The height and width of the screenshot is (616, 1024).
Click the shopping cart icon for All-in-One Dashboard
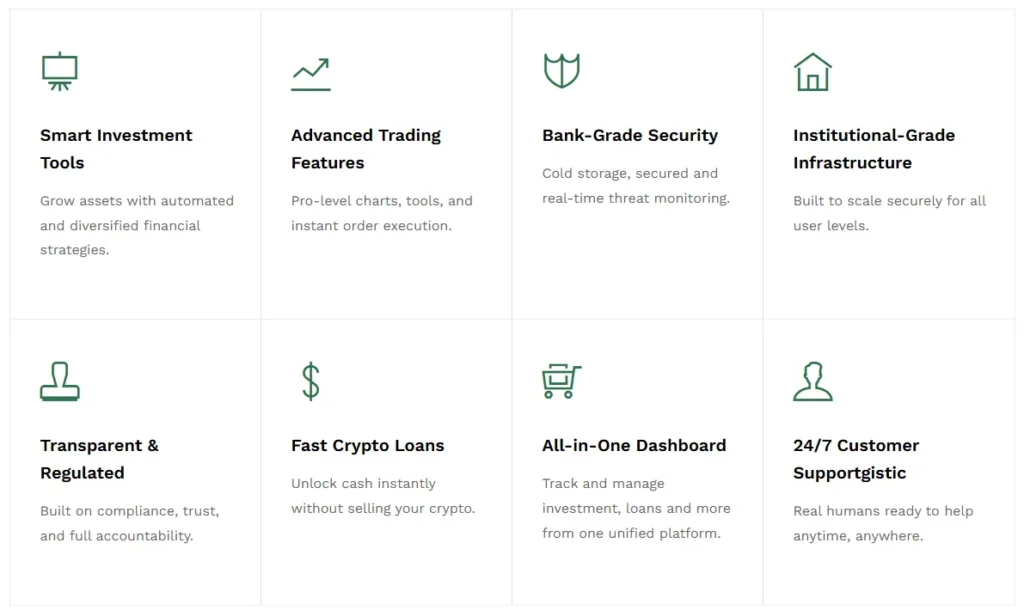coord(561,381)
